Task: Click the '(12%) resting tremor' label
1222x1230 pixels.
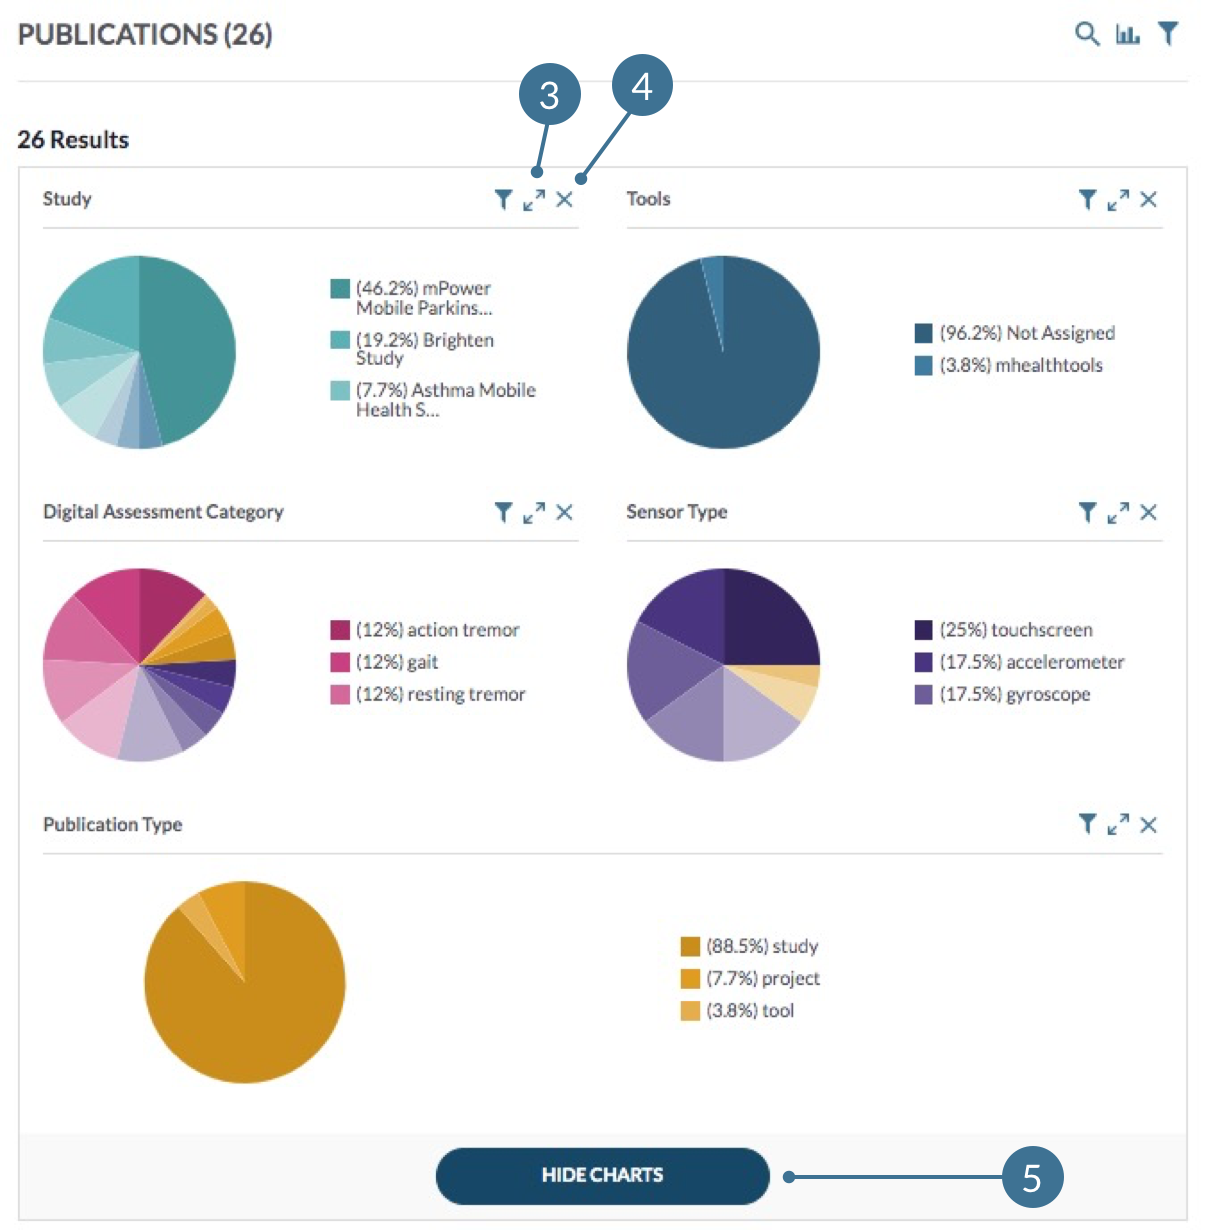Action: (x=441, y=694)
